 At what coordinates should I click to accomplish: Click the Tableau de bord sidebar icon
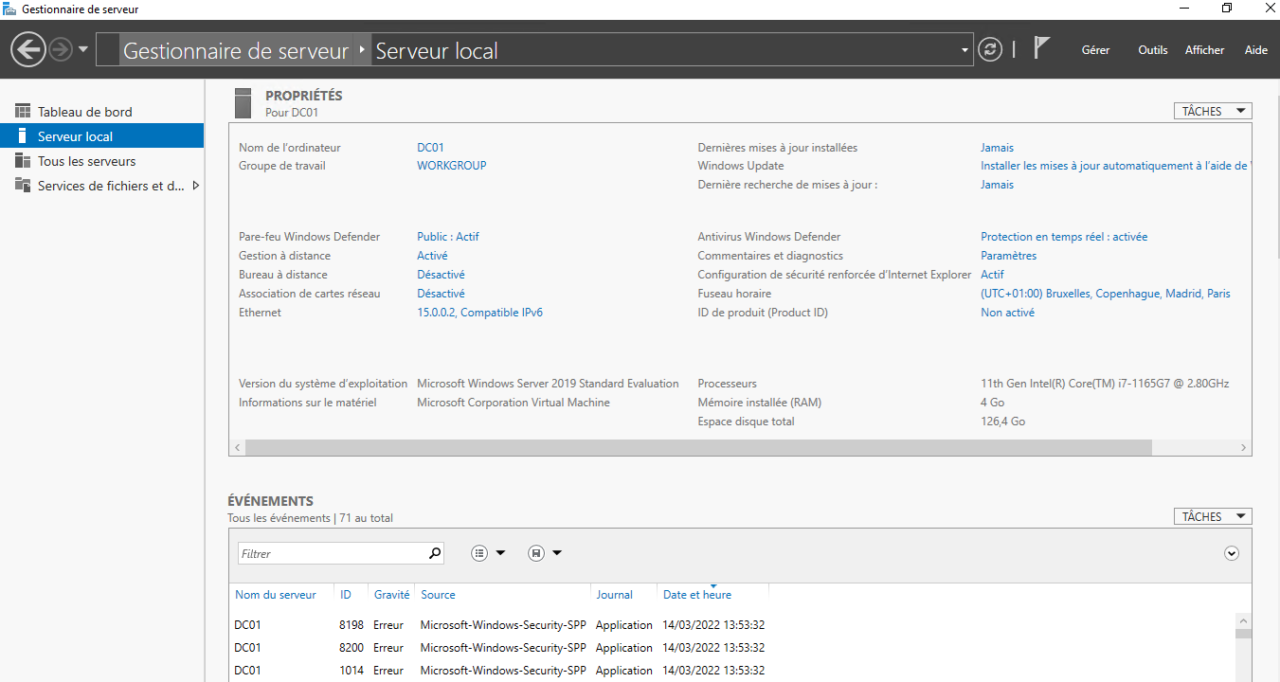pyautogui.click(x=22, y=112)
